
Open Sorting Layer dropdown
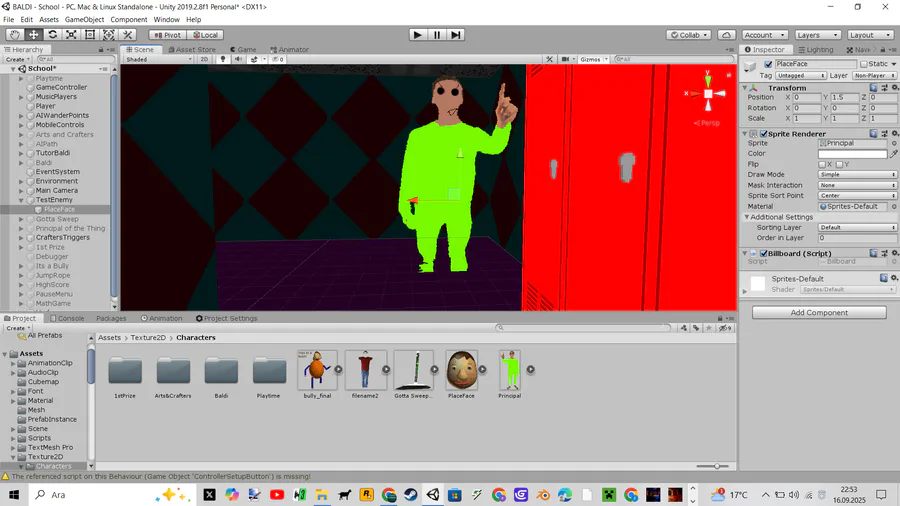pos(857,228)
